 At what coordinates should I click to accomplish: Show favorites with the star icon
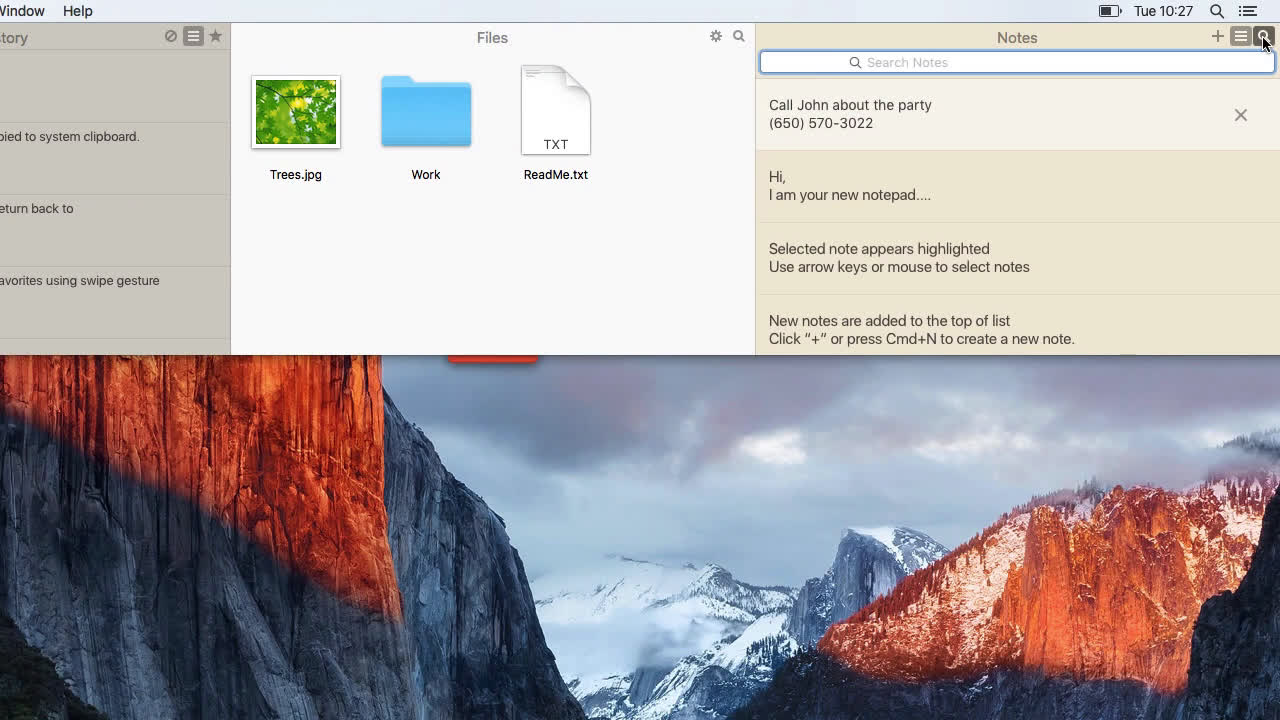coord(215,36)
